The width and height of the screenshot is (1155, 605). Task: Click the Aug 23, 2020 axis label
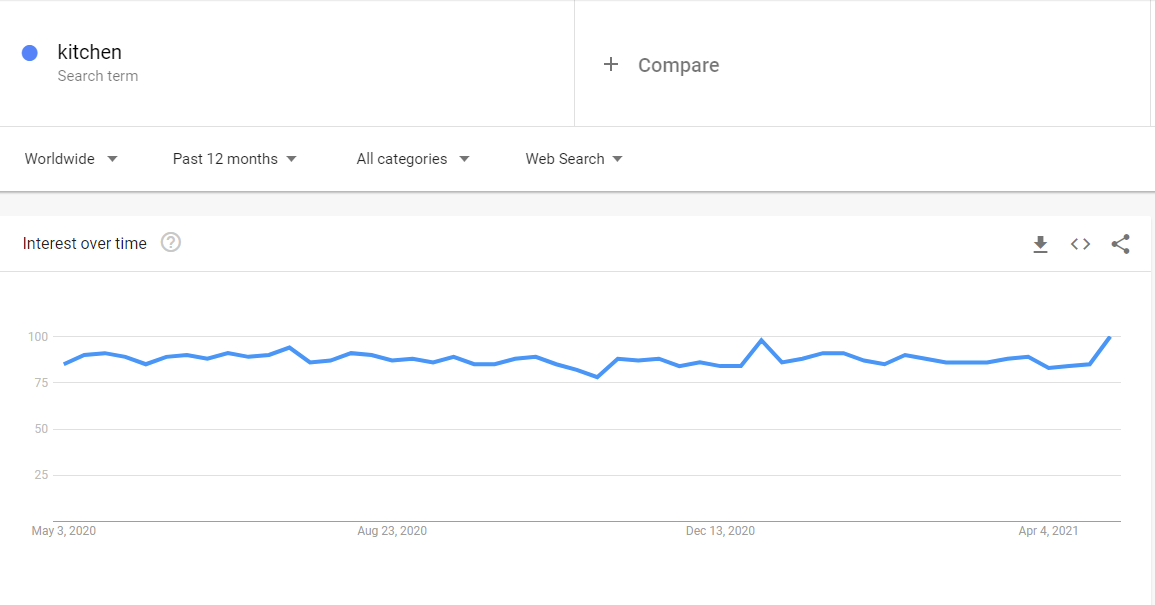pyautogui.click(x=392, y=531)
